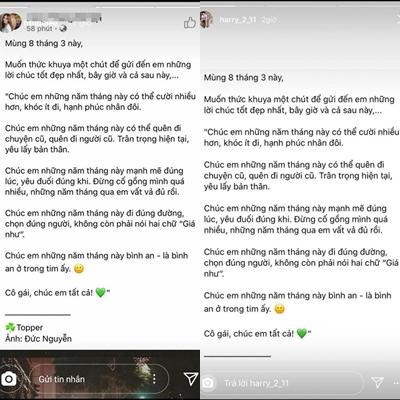Open harry_2_11 profile from username

[238, 20]
